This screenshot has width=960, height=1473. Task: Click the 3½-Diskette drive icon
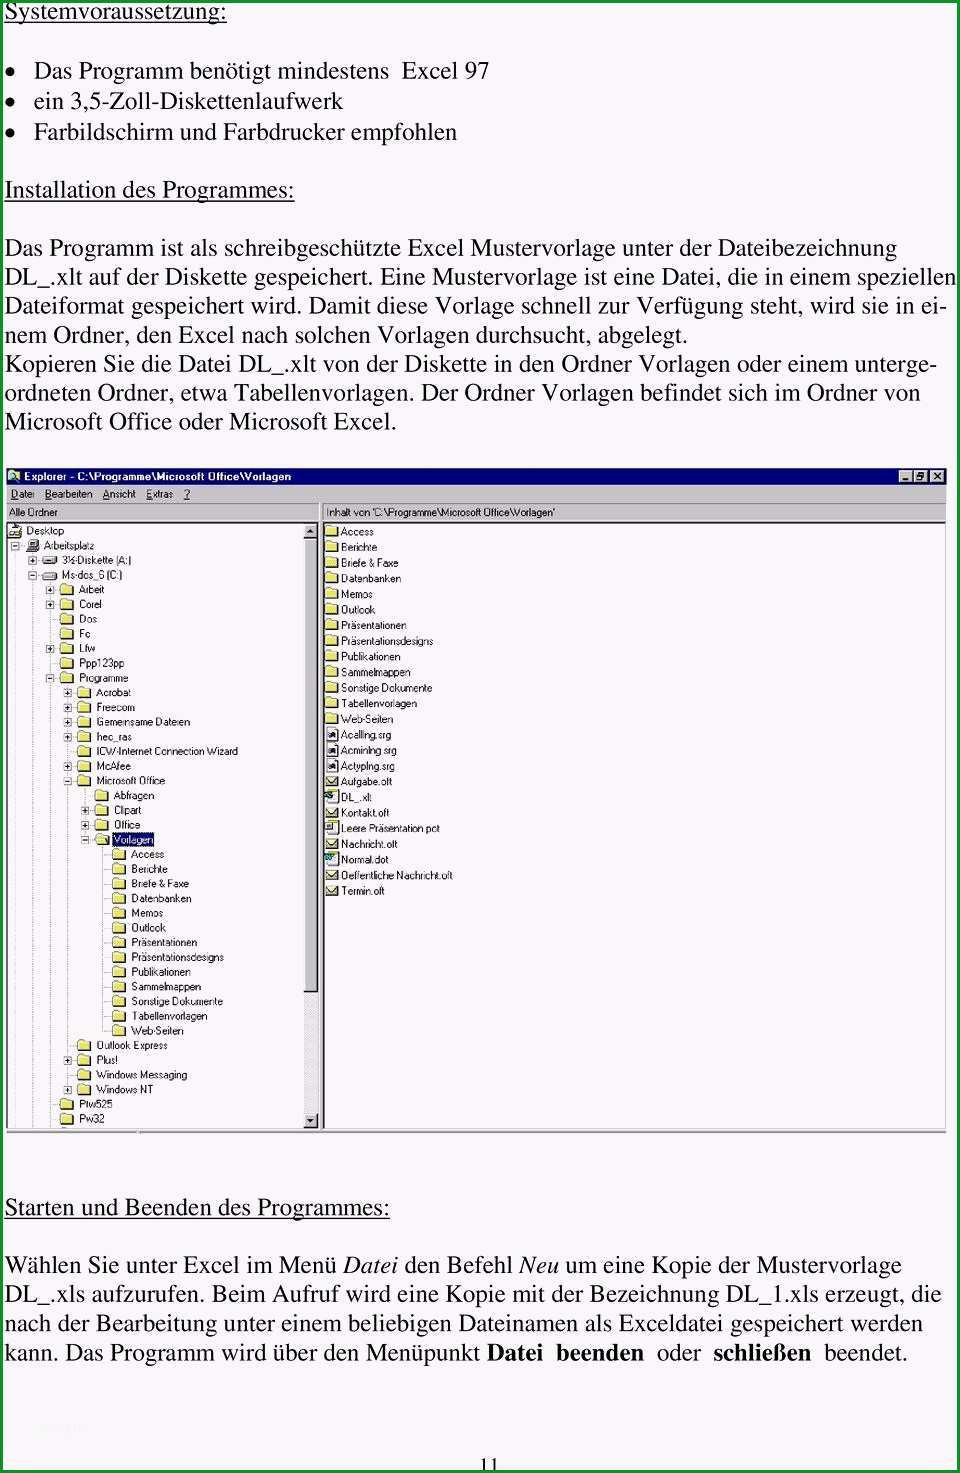tap(50, 561)
